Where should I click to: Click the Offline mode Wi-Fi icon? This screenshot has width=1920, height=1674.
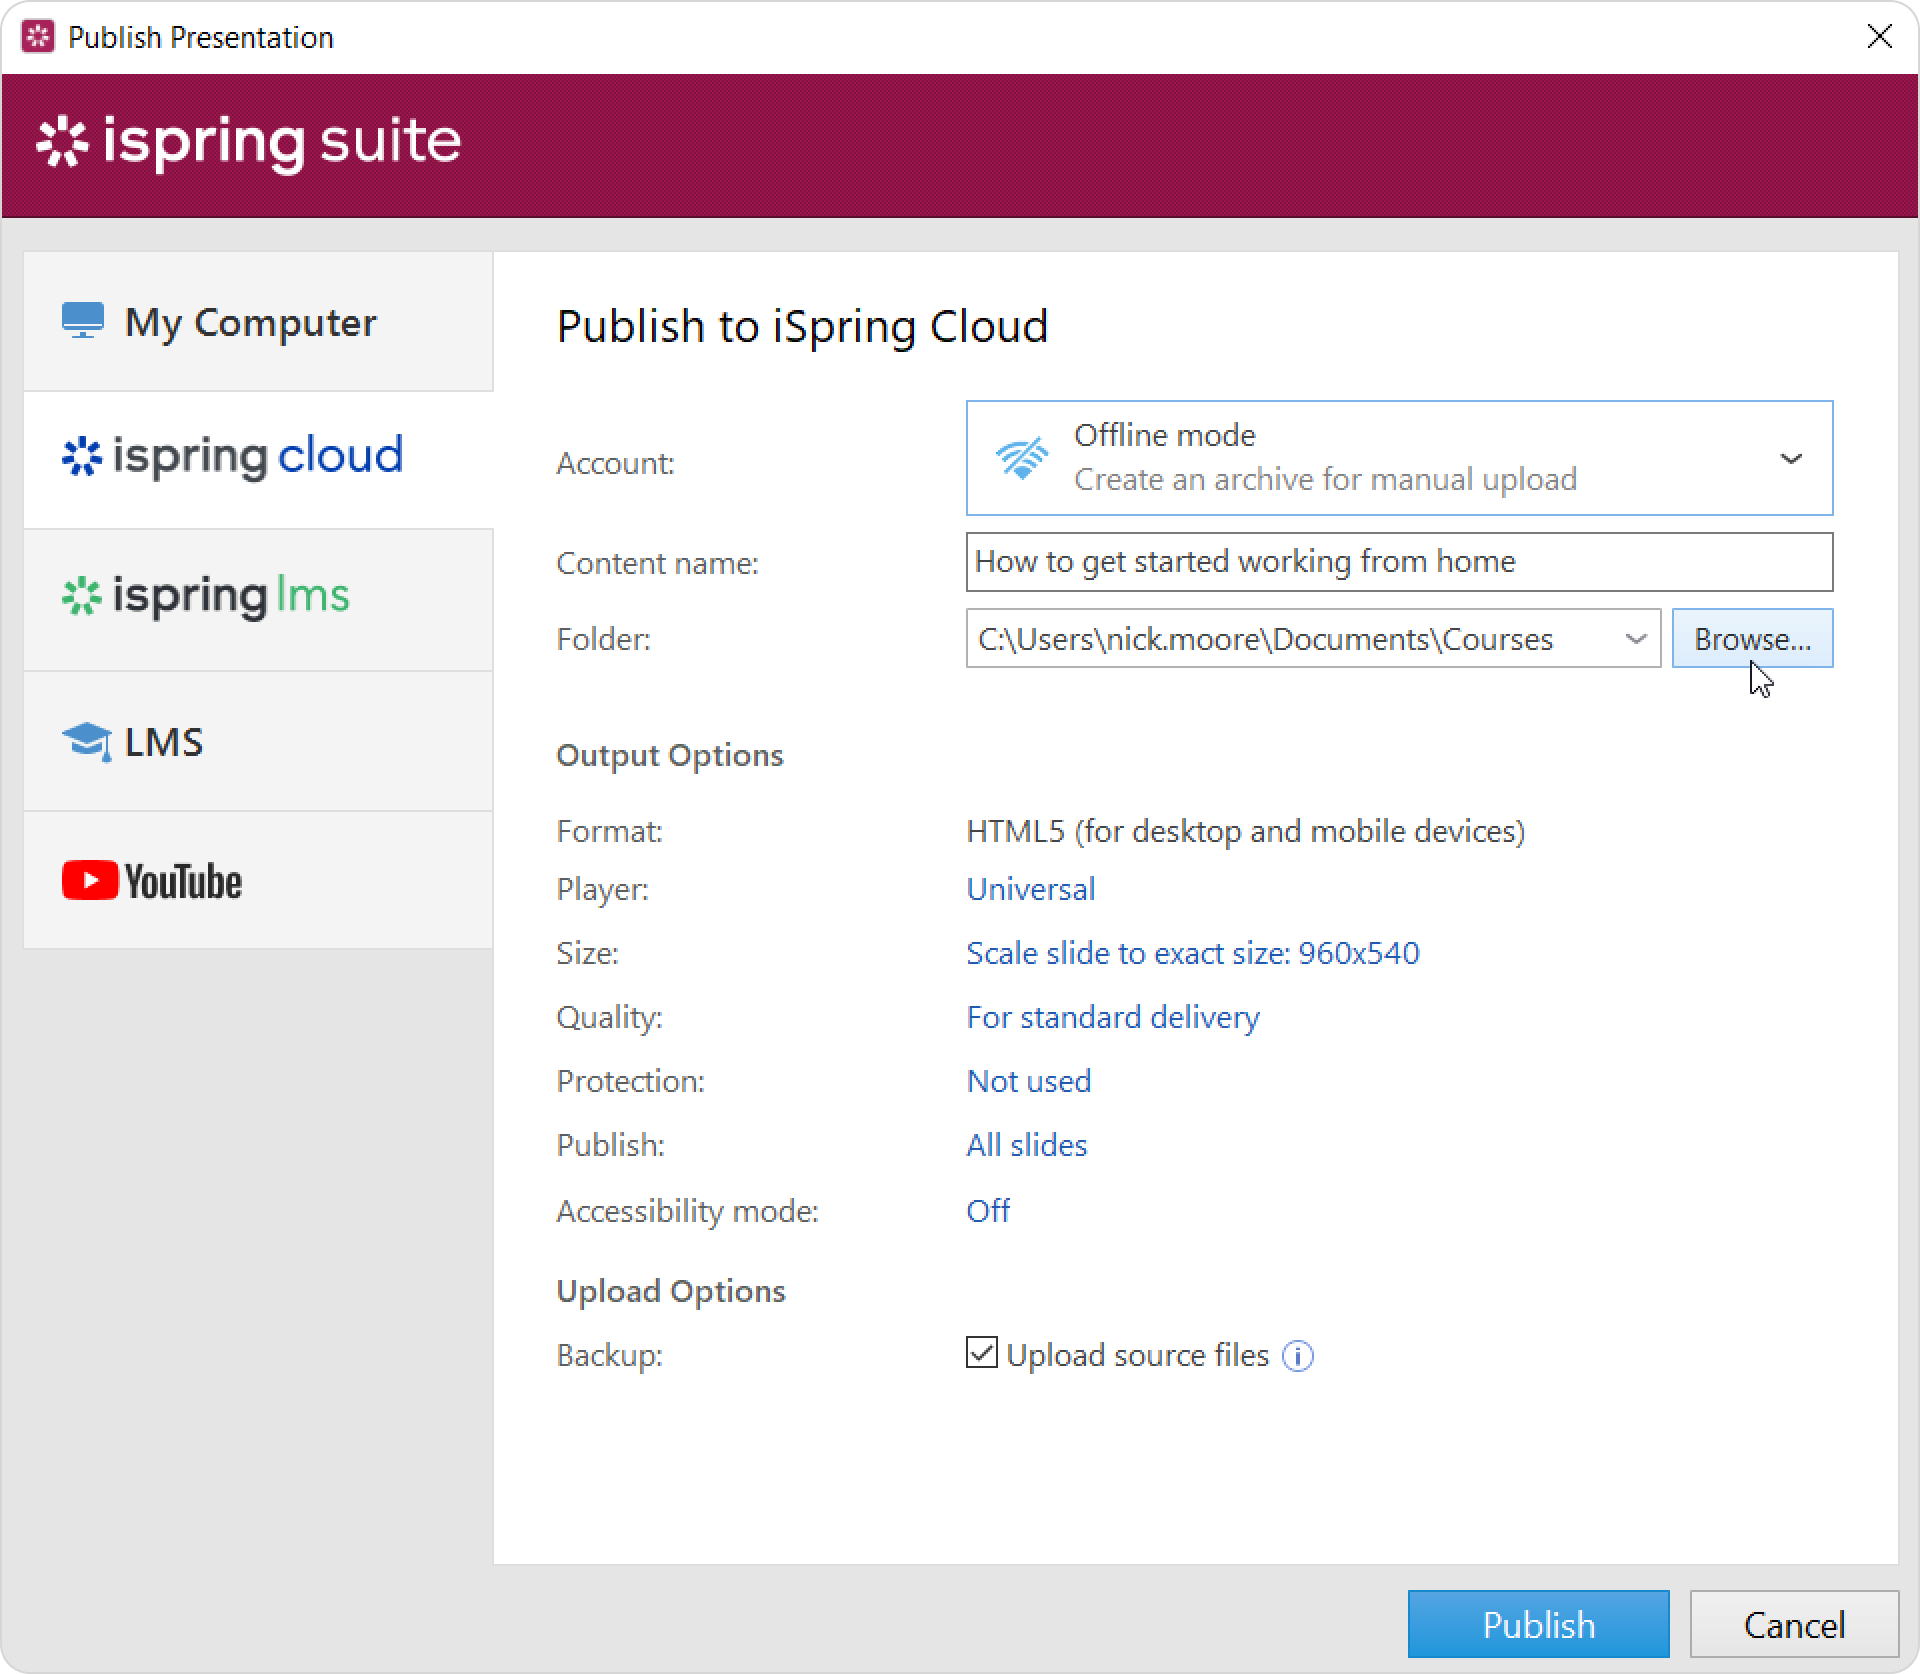[1021, 458]
